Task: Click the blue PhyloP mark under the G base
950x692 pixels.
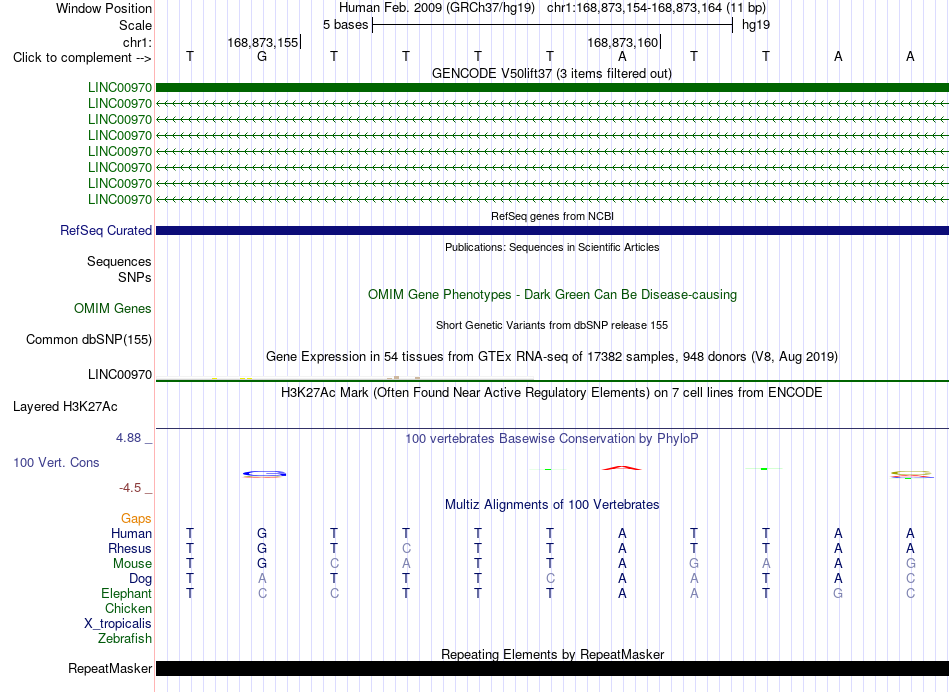Action: click(x=264, y=474)
